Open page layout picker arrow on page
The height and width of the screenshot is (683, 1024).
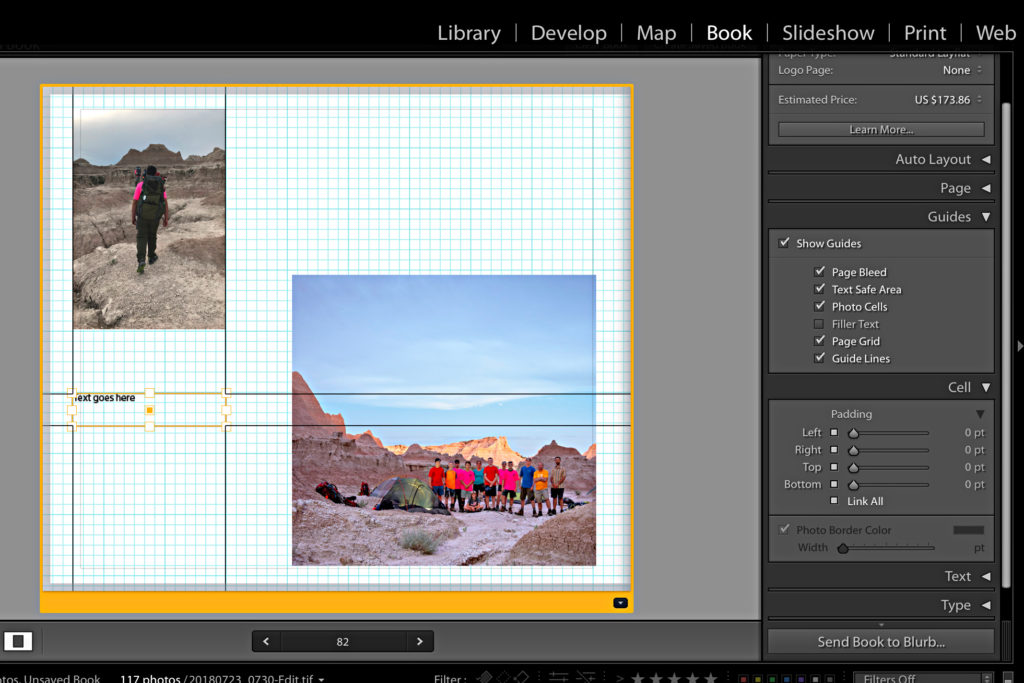[x=620, y=602]
